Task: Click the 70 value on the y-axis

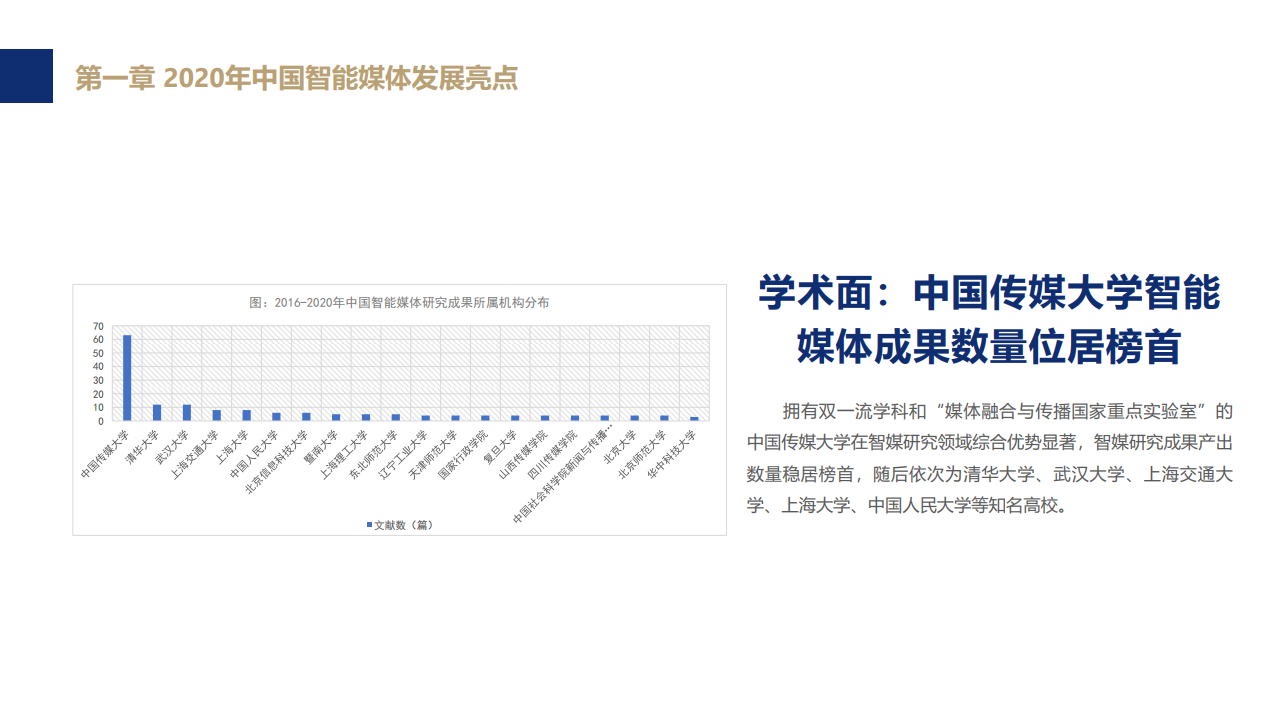Action: (98, 326)
